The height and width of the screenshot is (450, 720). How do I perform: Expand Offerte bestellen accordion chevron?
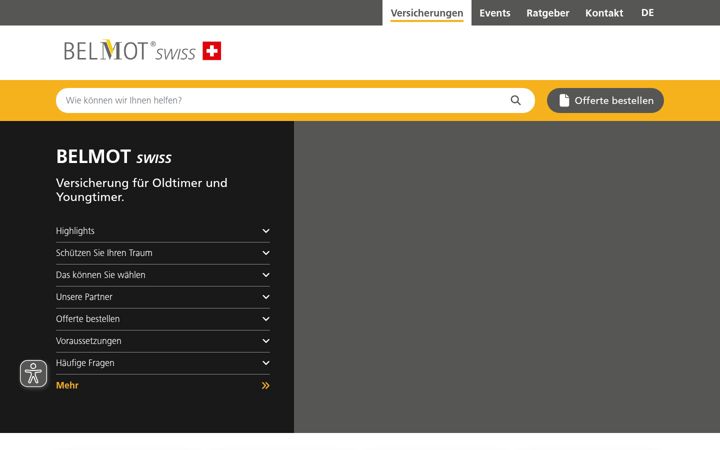pyautogui.click(x=266, y=319)
